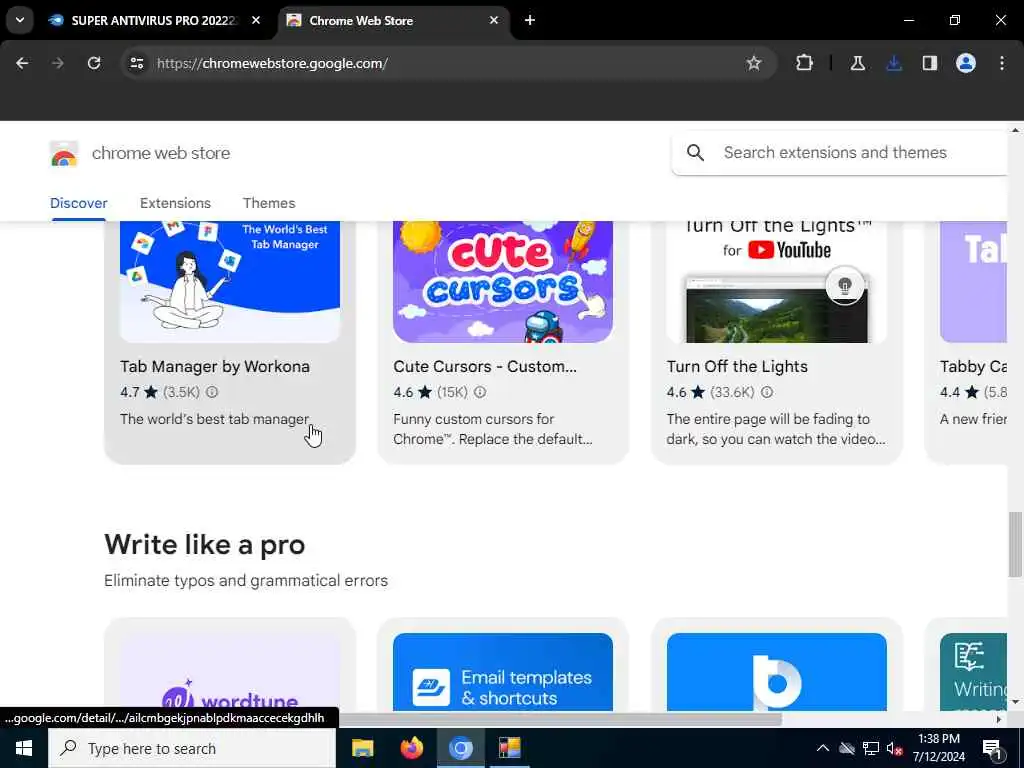Select the Chromium icon in the taskbar
Viewport: 1024px width, 768px height.
pyautogui.click(x=460, y=748)
